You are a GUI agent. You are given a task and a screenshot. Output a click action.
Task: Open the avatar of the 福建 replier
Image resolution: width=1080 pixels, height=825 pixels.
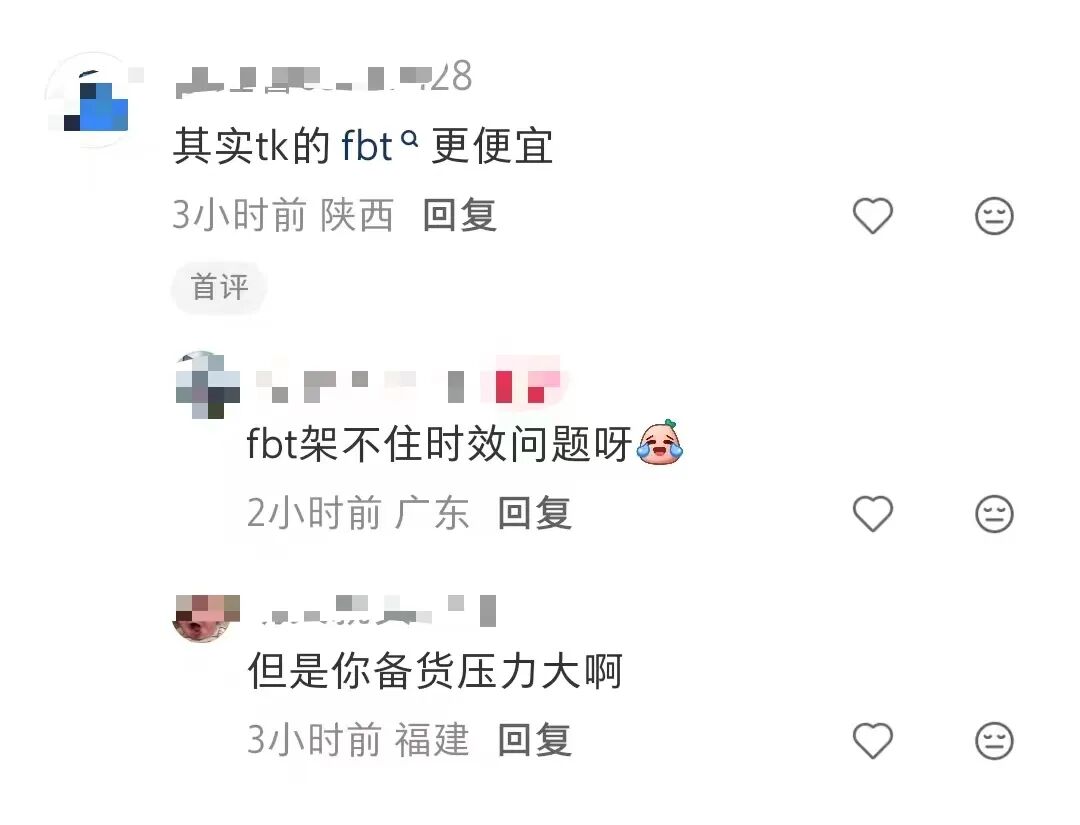click(207, 618)
